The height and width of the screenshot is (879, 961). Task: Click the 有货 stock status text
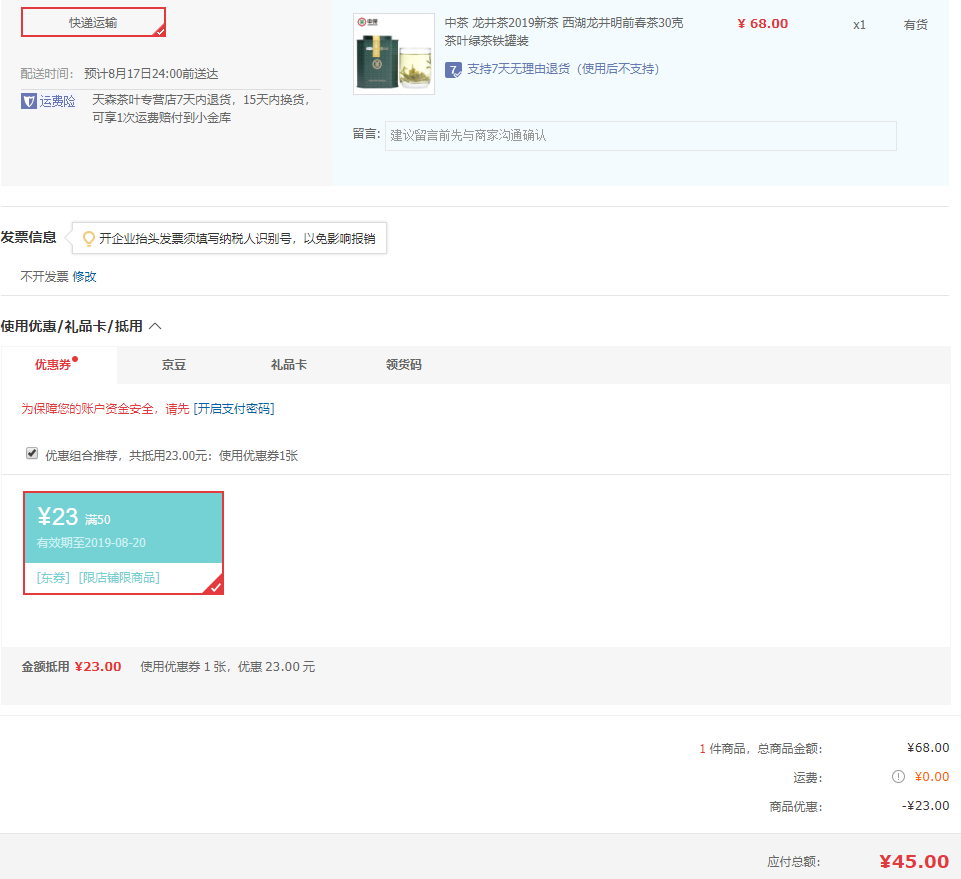point(915,25)
